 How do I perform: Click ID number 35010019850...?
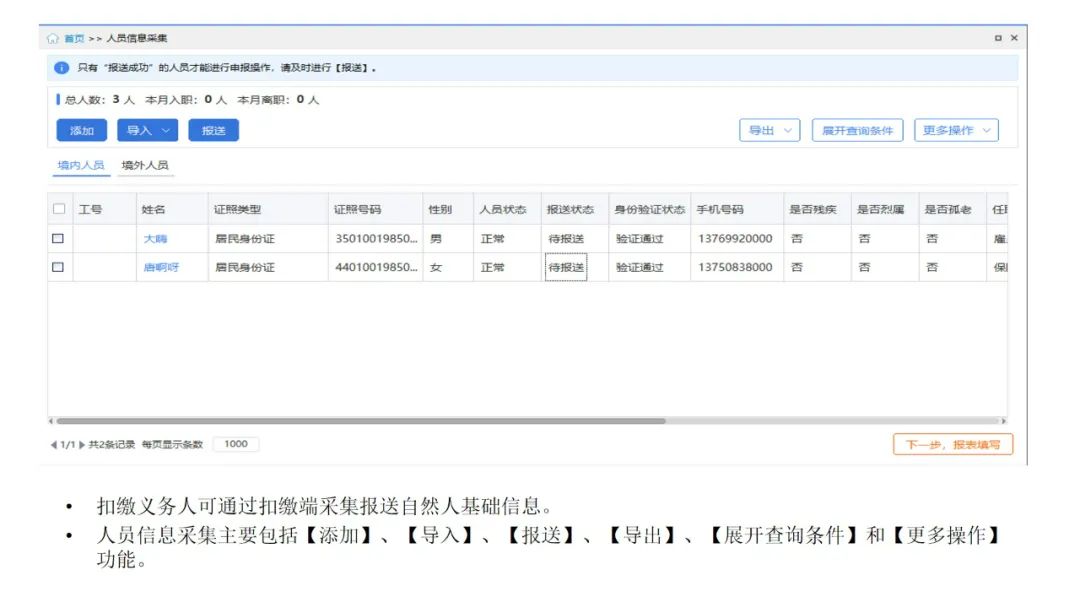click(x=376, y=238)
